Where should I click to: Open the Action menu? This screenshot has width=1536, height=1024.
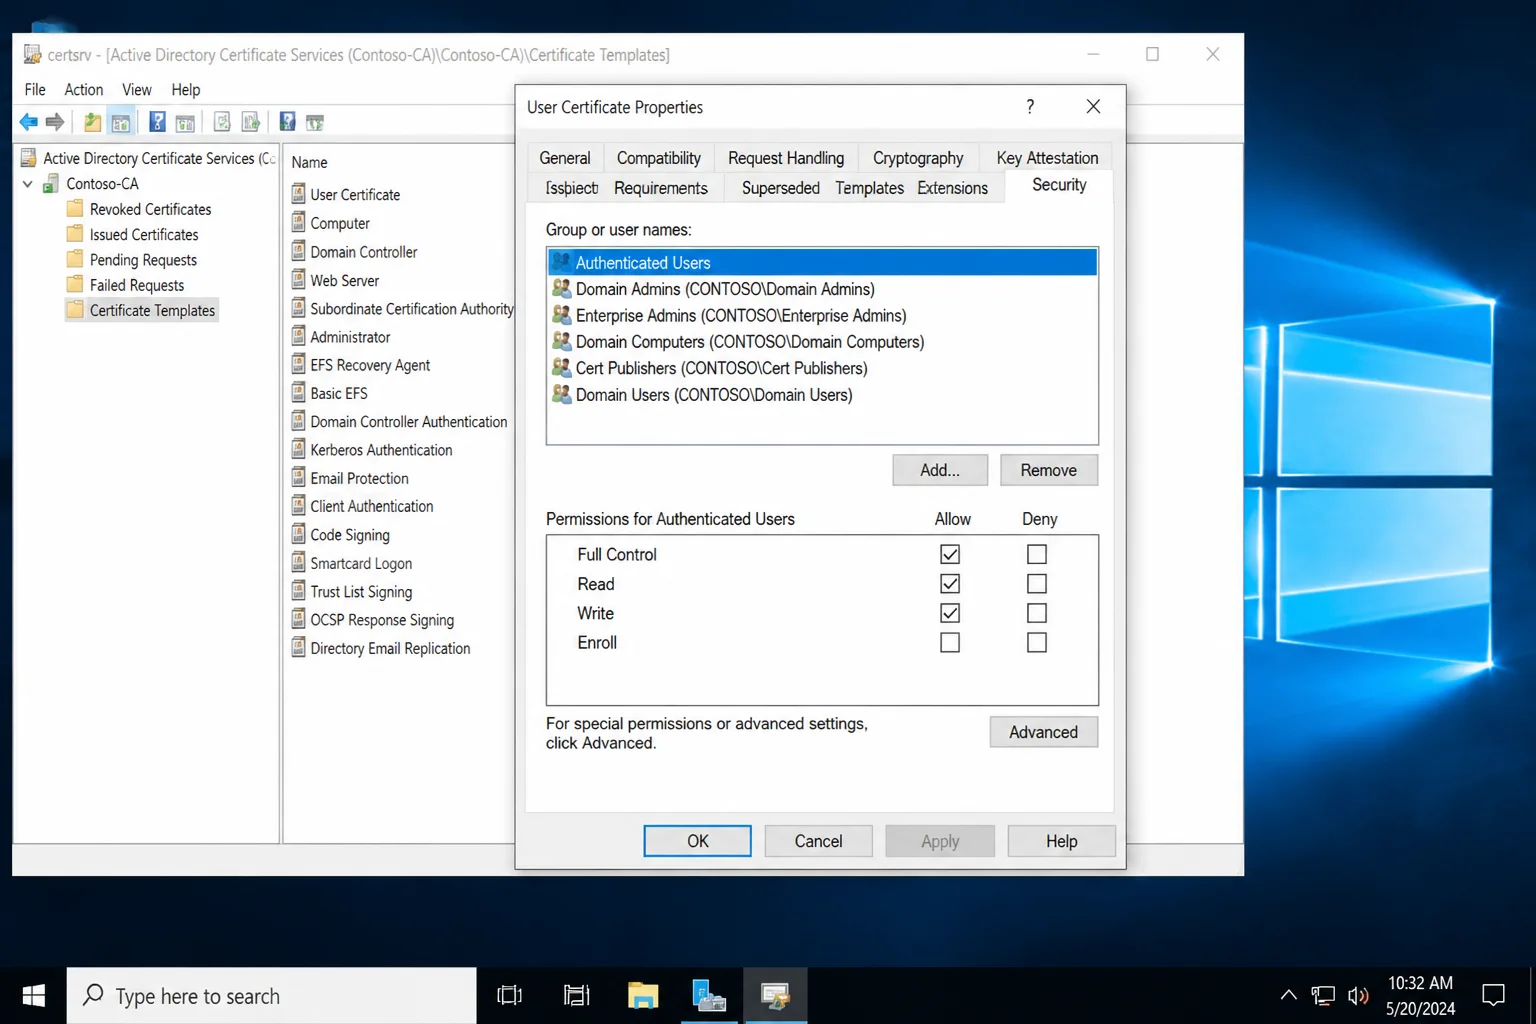pyautogui.click(x=84, y=90)
